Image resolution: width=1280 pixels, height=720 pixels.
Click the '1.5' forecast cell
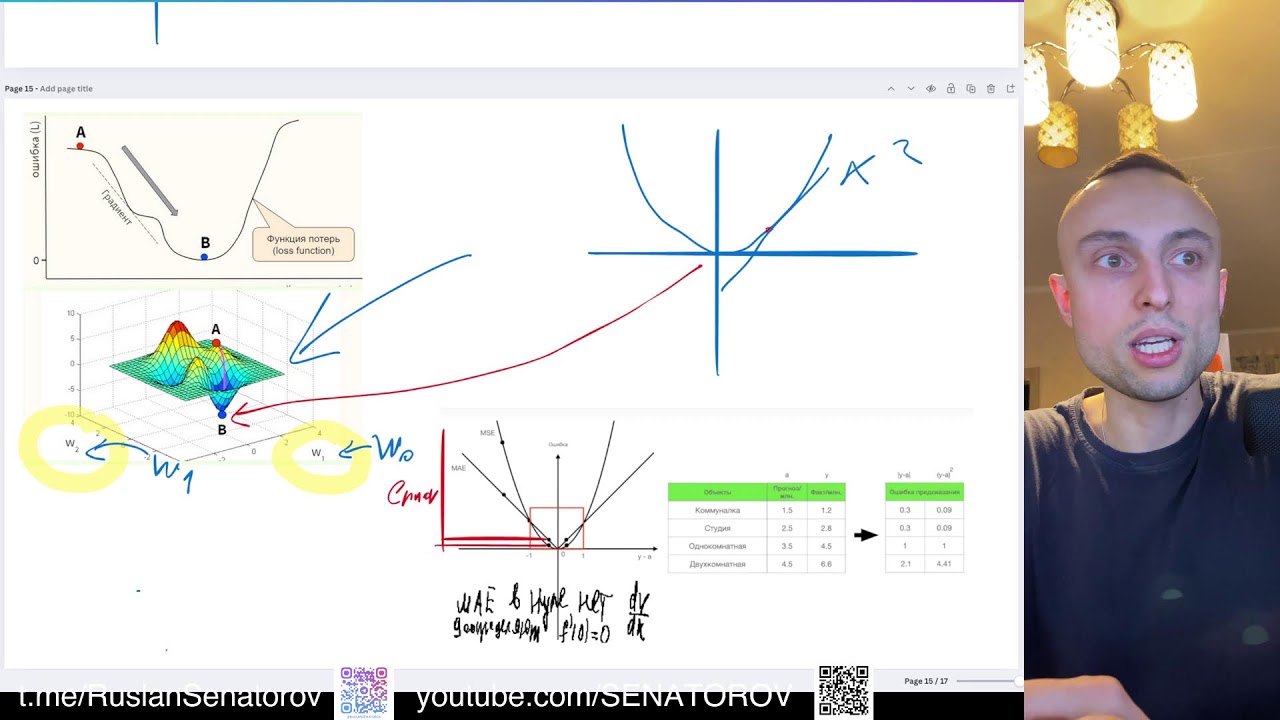(x=786, y=510)
